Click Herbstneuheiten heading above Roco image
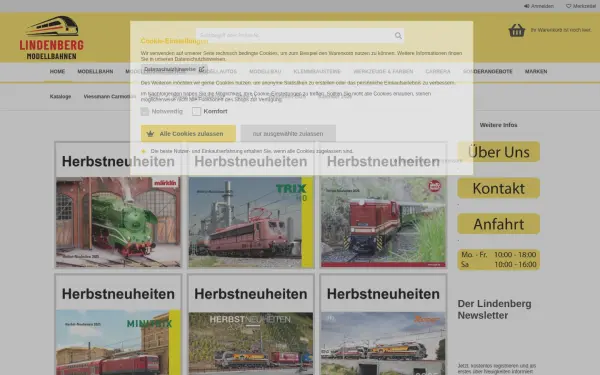The height and width of the screenshot is (375, 600). (383, 294)
